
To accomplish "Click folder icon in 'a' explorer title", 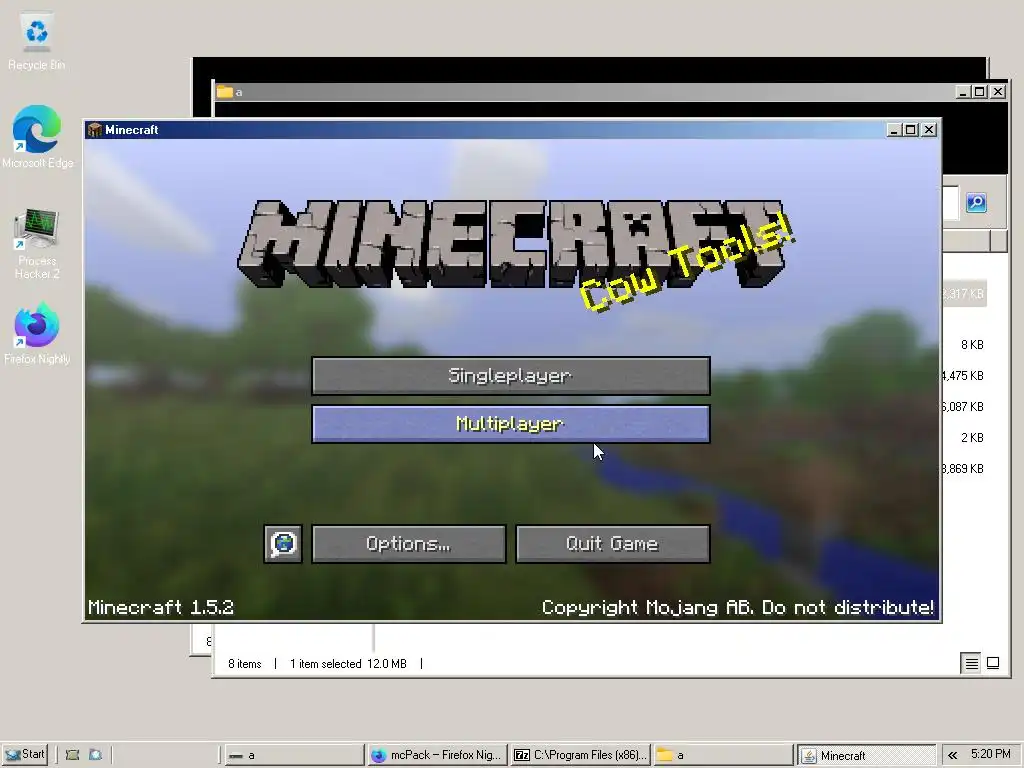I will [225, 91].
